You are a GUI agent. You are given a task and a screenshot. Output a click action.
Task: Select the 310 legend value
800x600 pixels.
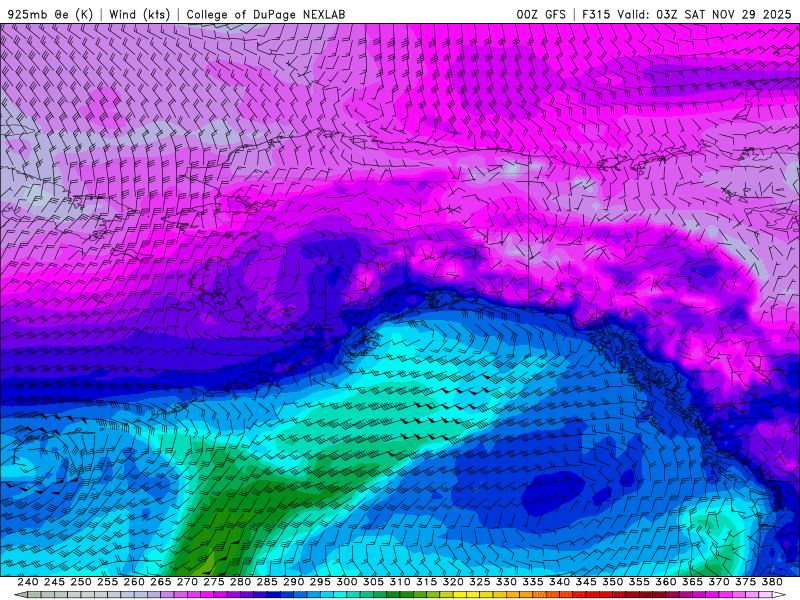coord(399,582)
